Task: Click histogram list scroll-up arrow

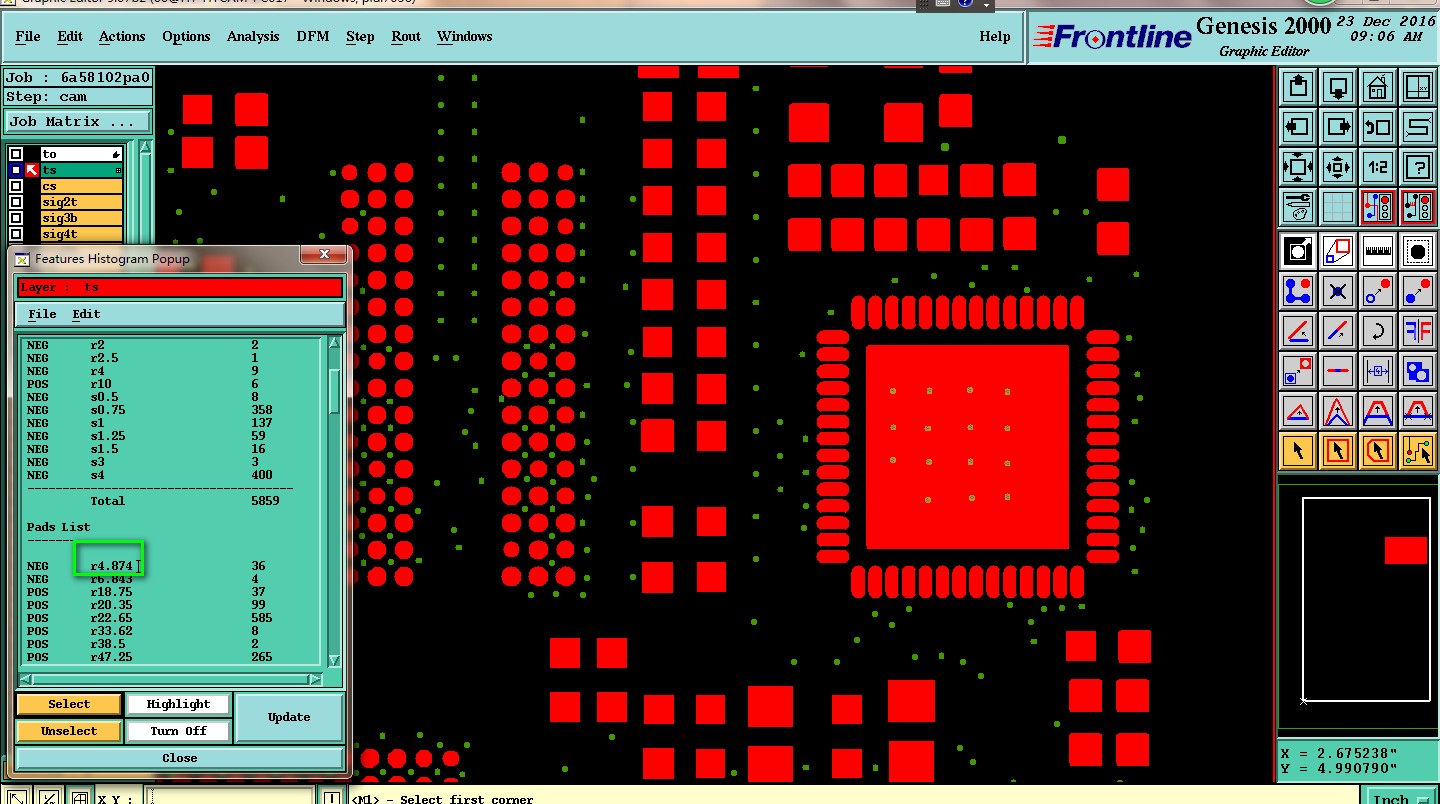Action: 335,344
